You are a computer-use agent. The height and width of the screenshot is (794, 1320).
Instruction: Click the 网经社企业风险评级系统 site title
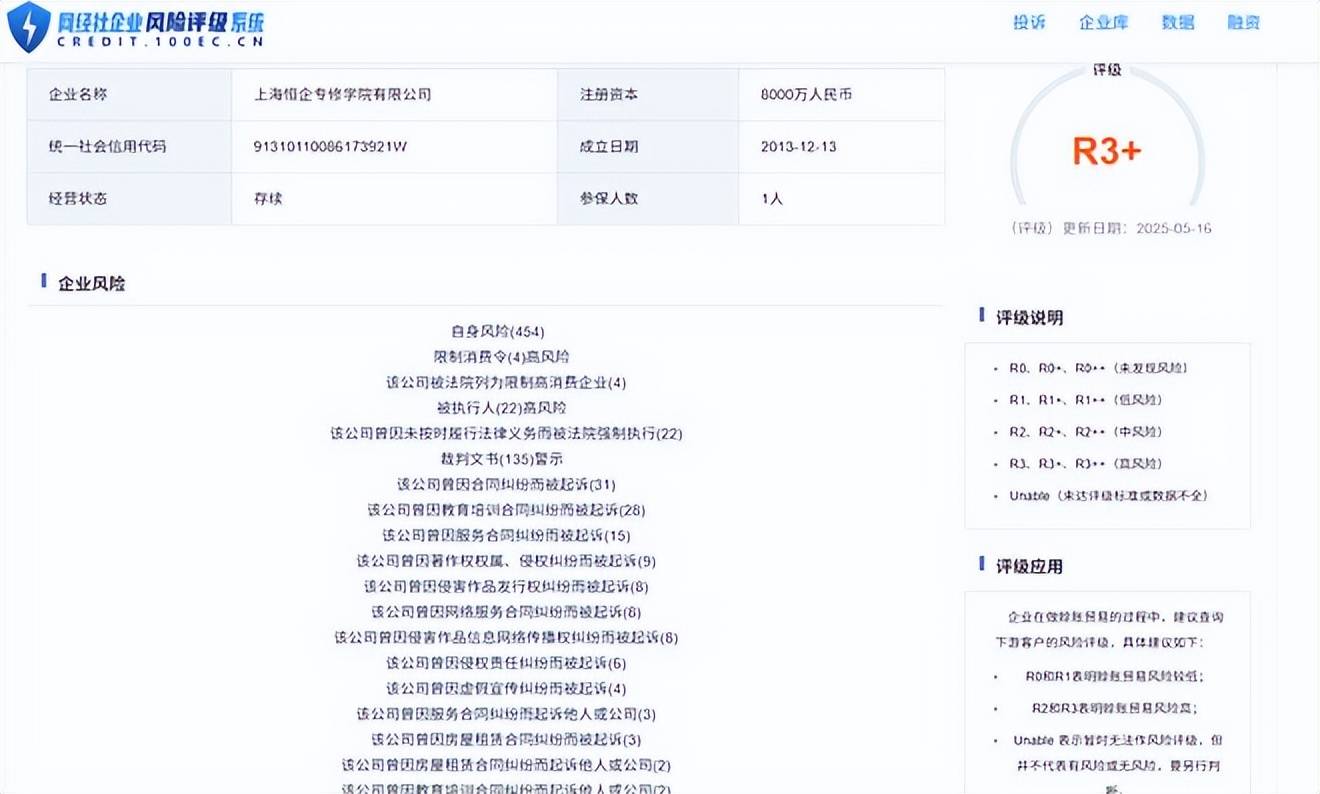coord(160,19)
